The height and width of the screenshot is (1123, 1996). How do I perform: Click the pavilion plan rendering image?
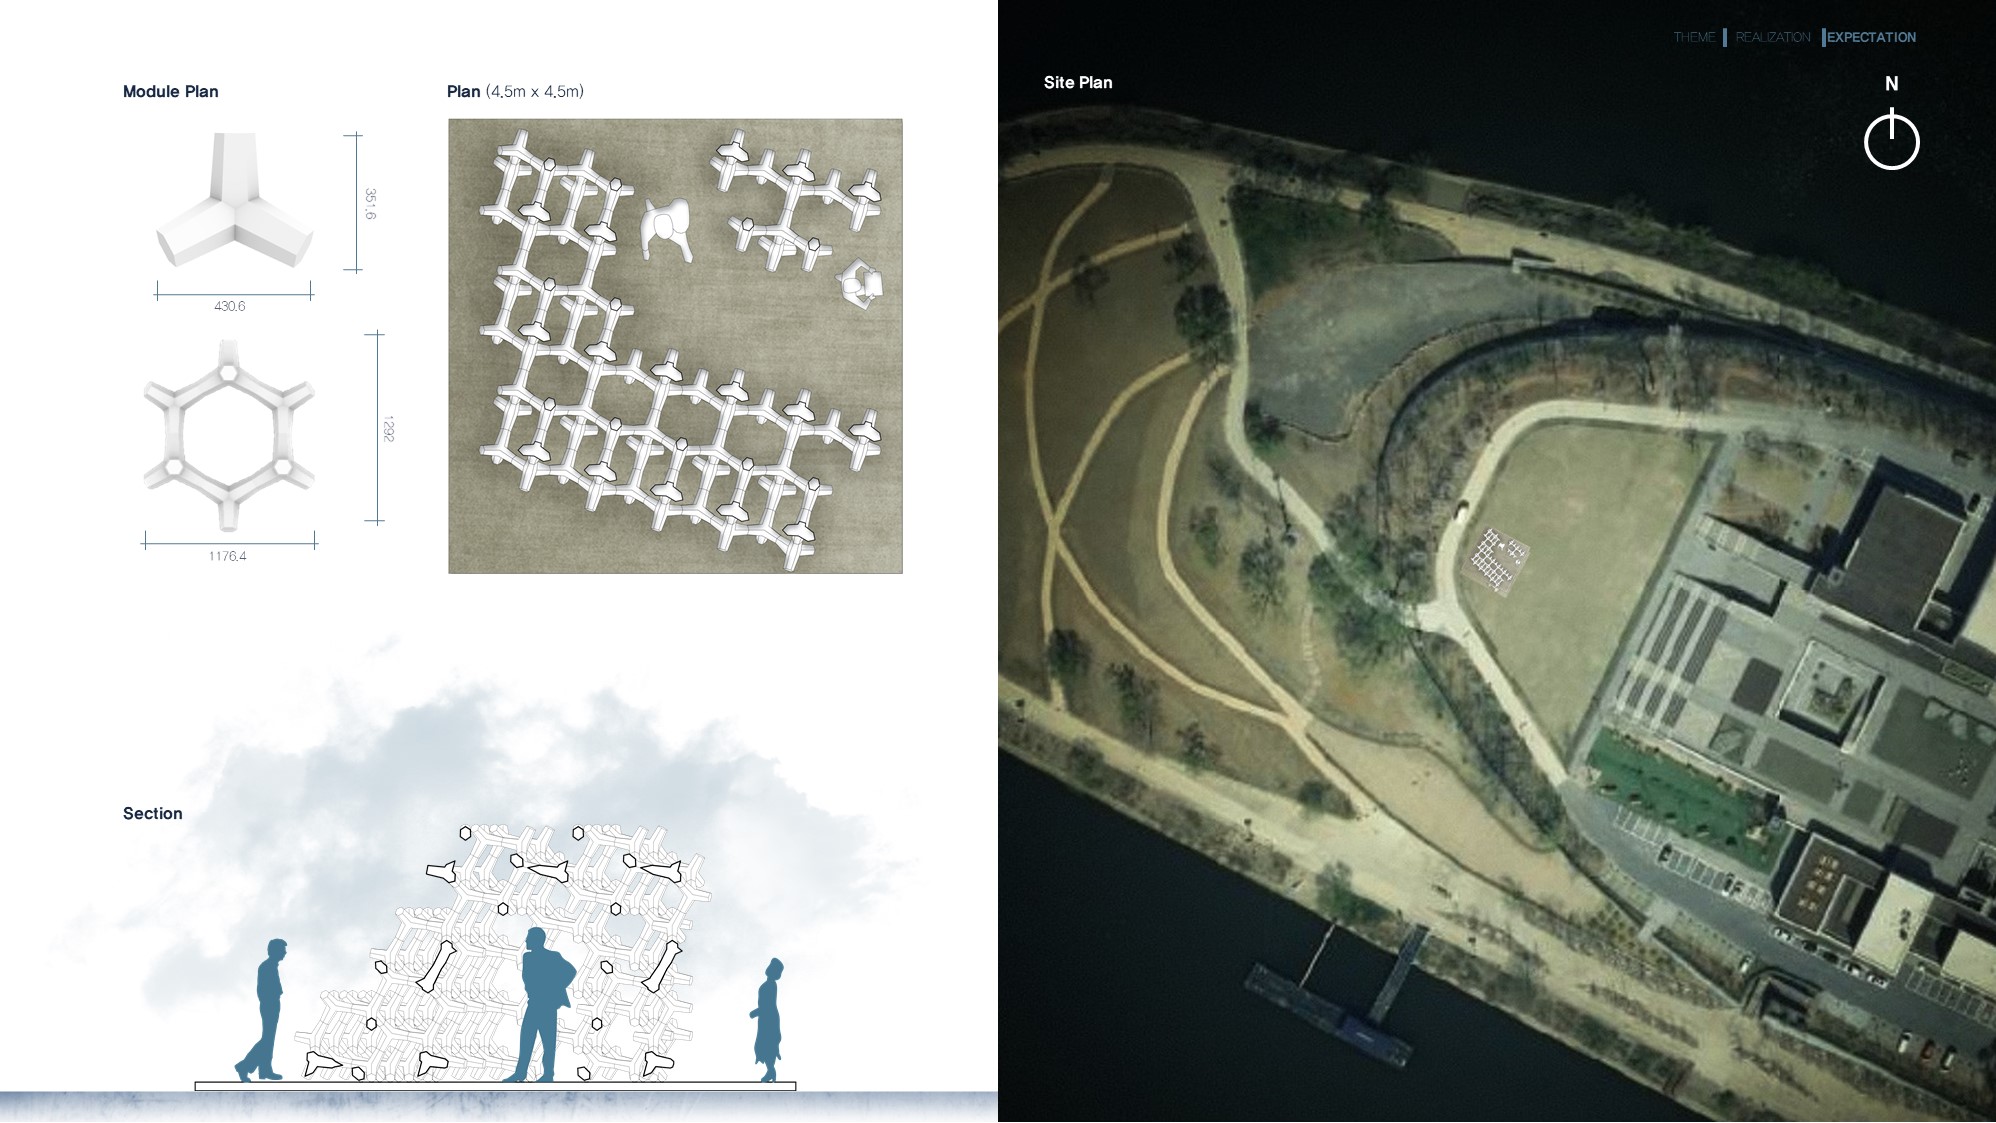[x=675, y=346]
